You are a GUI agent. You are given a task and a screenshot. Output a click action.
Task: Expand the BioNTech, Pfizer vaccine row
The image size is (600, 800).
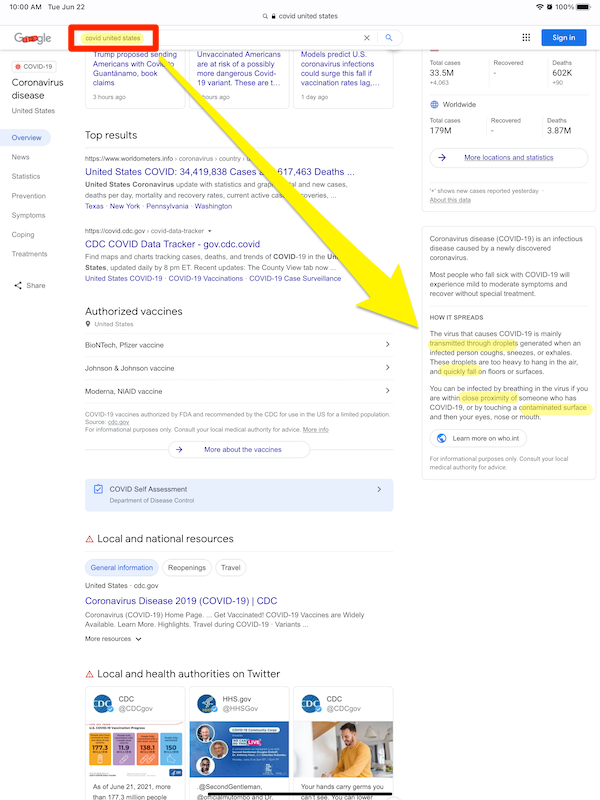239,345
